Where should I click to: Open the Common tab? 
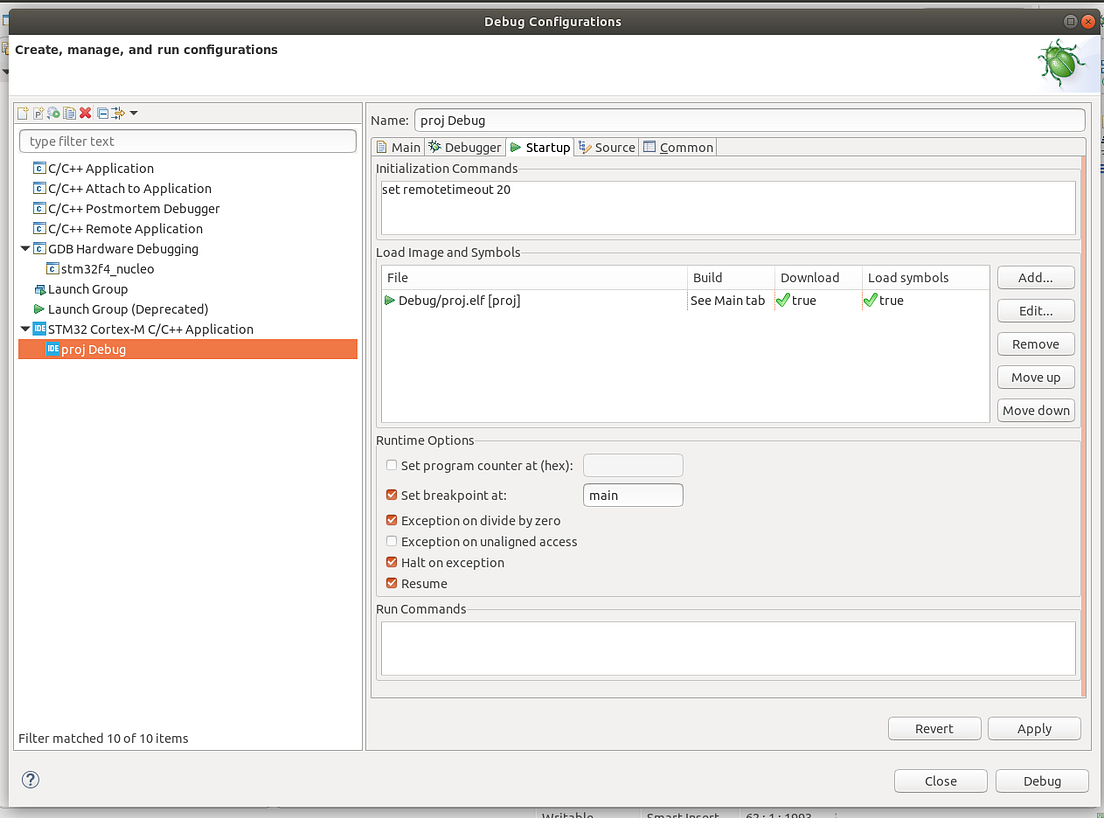678,146
